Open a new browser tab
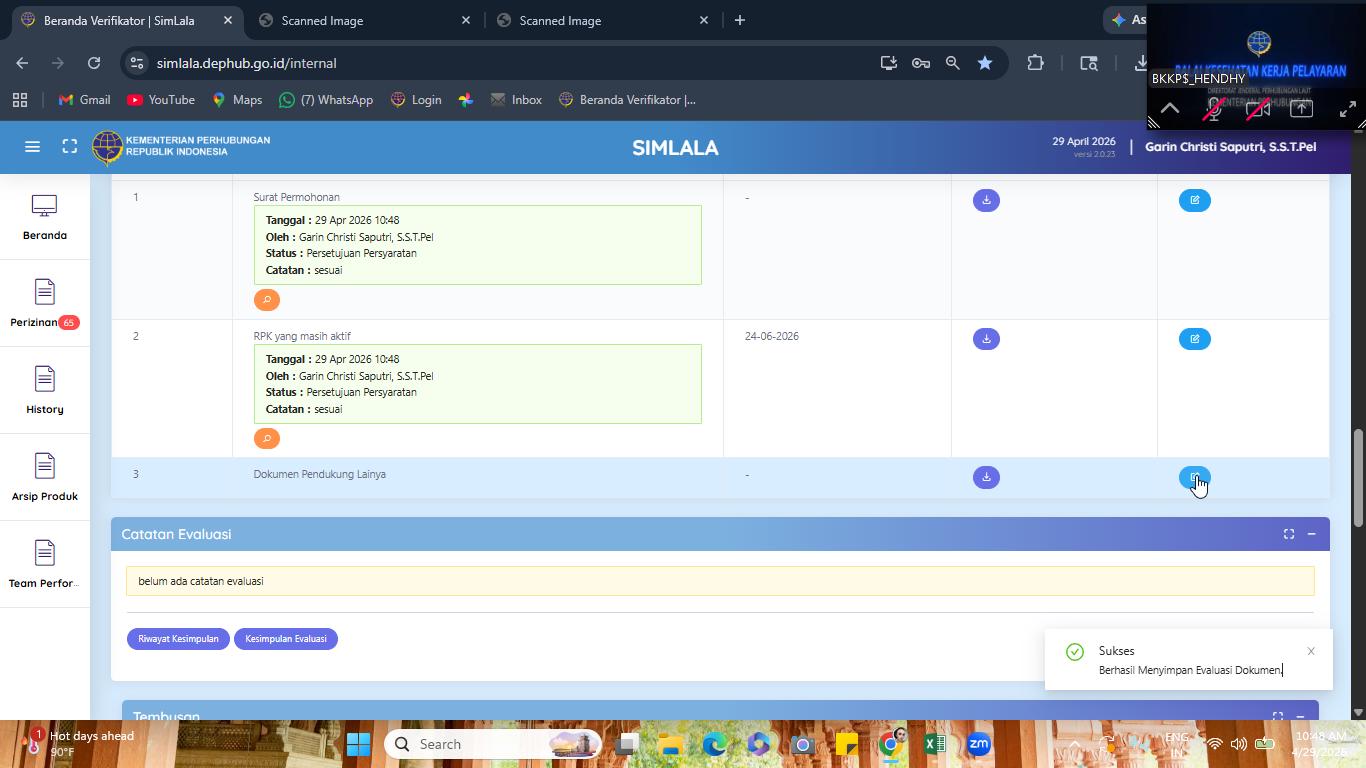The width and height of the screenshot is (1366, 768). [x=740, y=20]
